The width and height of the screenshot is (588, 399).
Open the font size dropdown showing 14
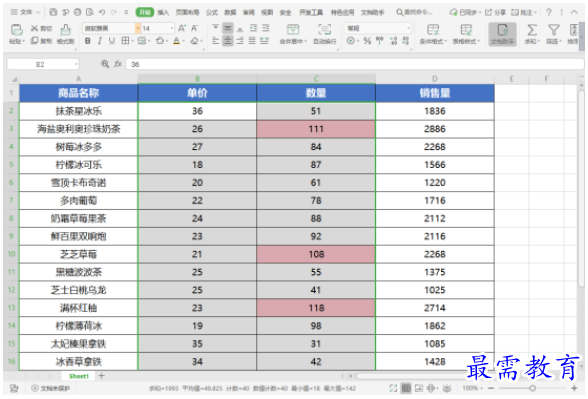pos(172,28)
